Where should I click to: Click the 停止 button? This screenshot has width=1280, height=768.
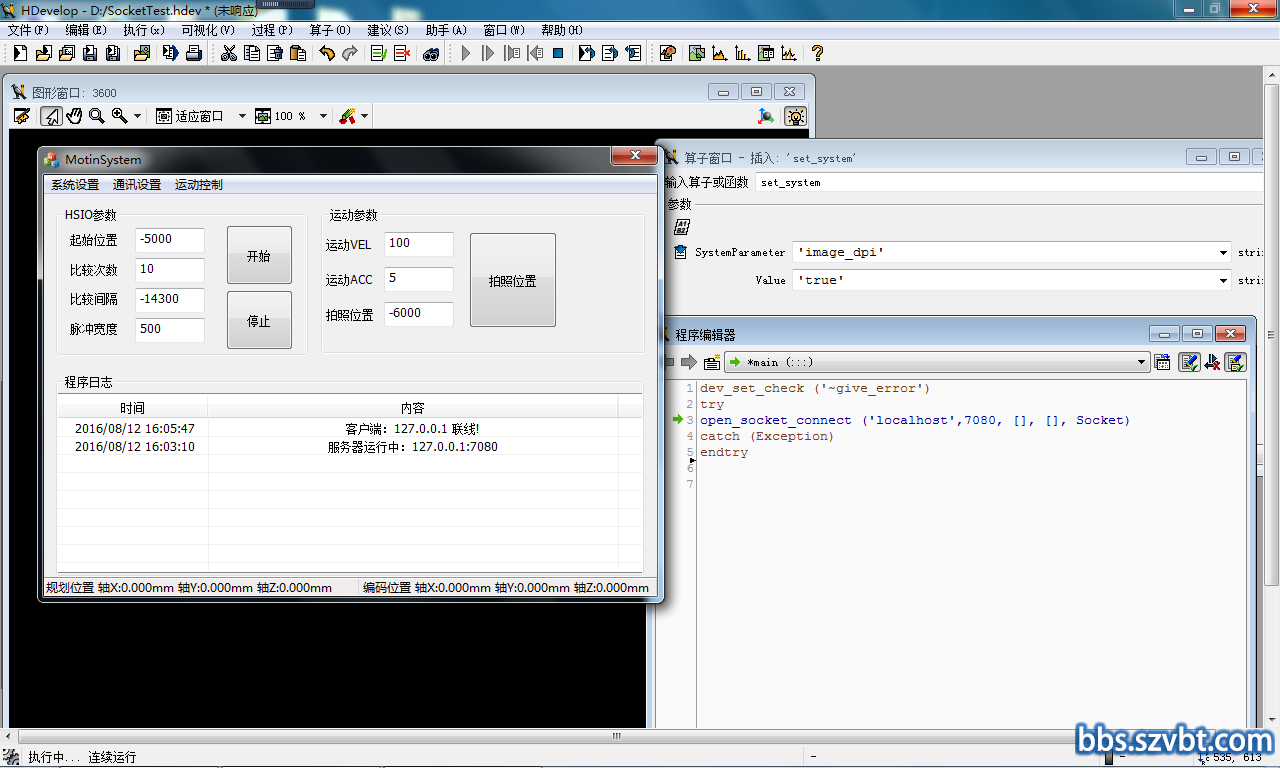[259, 320]
